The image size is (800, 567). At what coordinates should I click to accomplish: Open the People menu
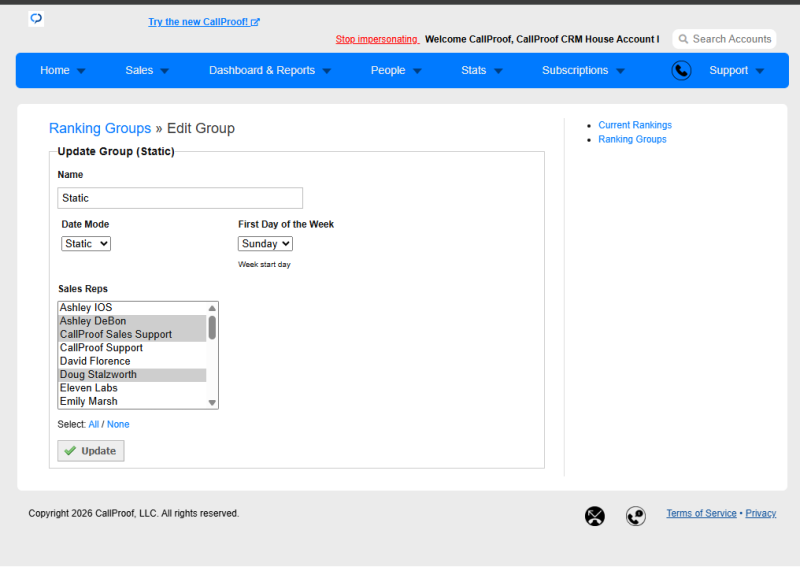tap(396, 70)
